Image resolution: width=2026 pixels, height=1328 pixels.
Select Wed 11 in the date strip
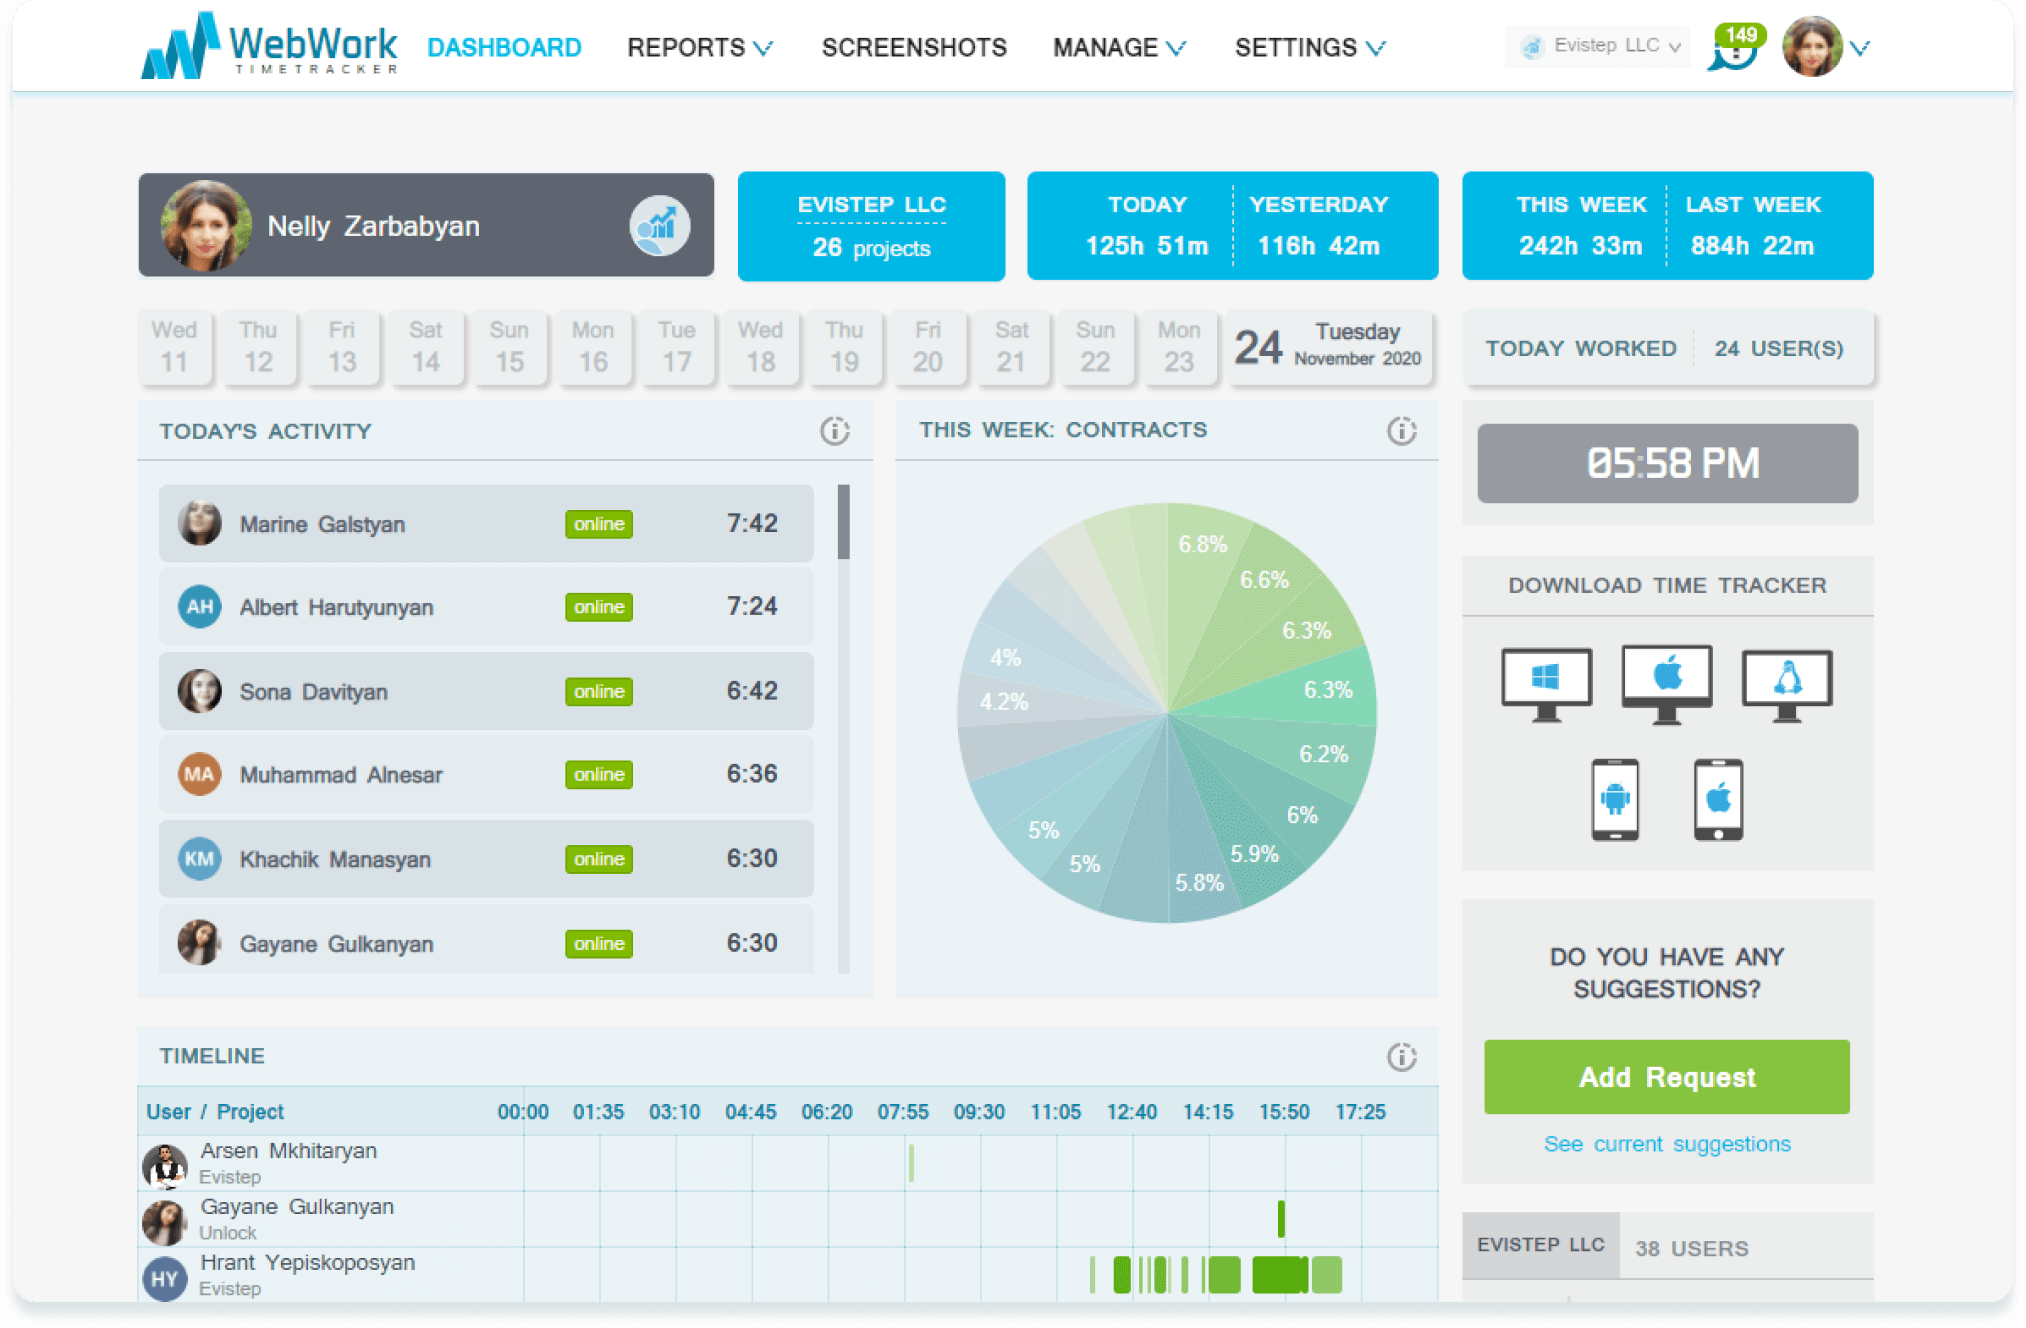[x=174, y=347]
